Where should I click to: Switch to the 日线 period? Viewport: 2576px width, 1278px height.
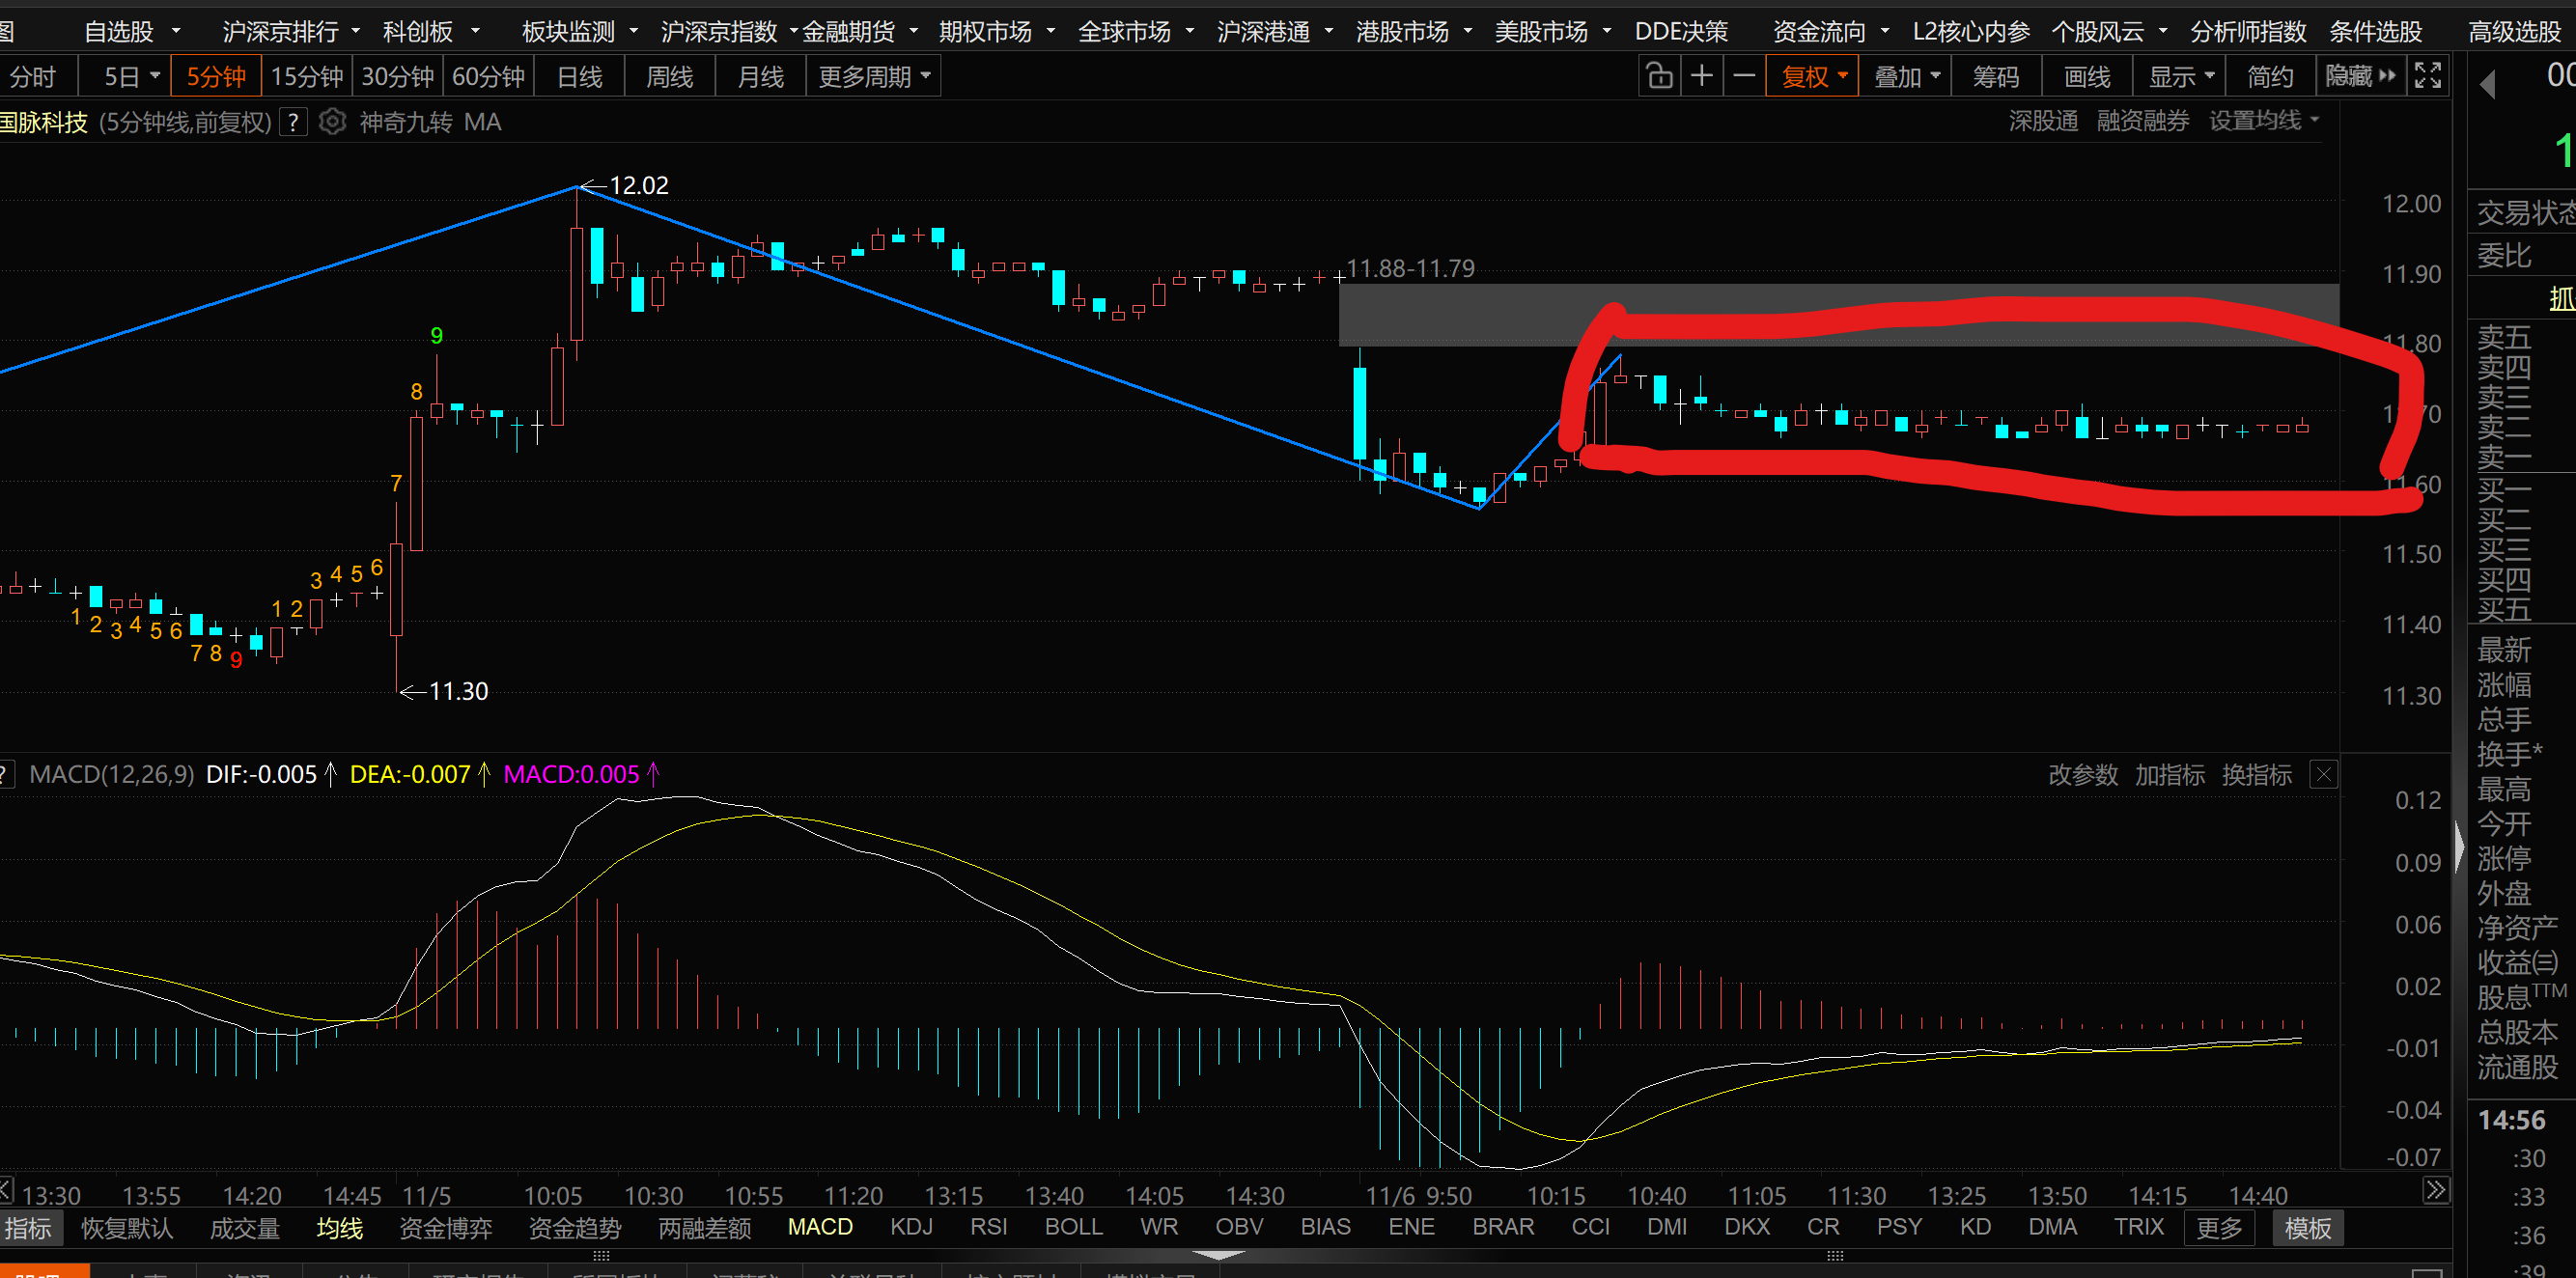[580, 77]
